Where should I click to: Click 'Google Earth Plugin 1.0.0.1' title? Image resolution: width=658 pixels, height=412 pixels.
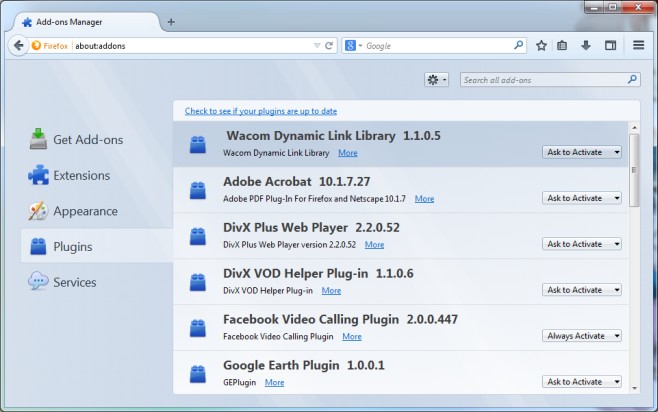[x=304, y=365]
